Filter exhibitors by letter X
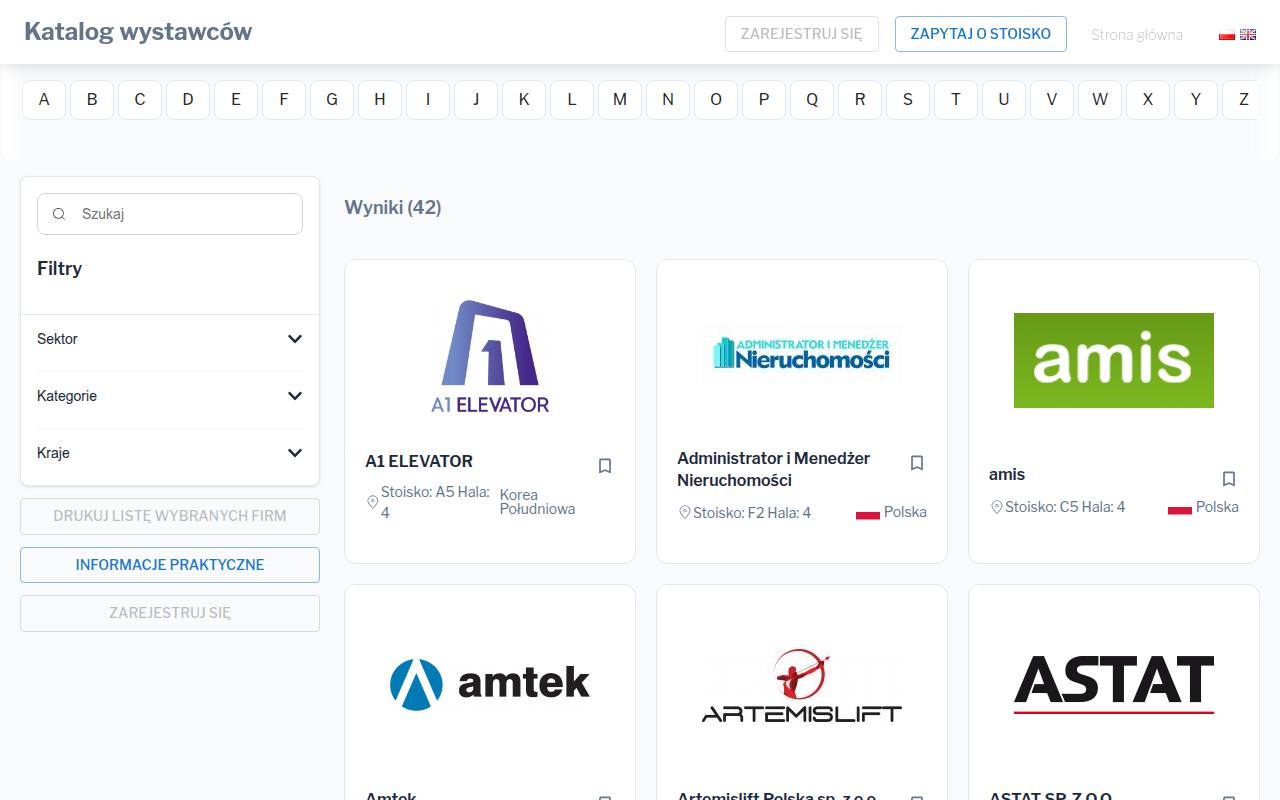The width and height of the screenshot is (1280, 800). pos(1148,100)
